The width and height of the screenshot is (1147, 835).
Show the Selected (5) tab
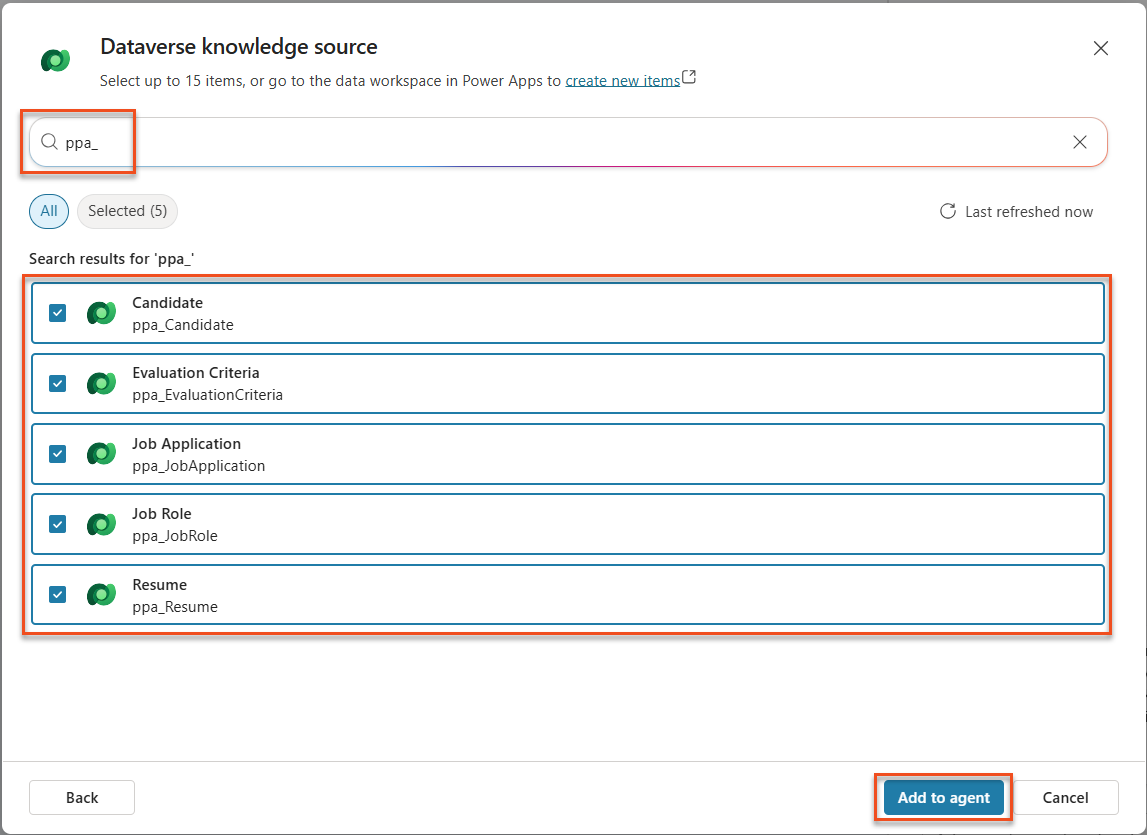click(x=127, y=211)
